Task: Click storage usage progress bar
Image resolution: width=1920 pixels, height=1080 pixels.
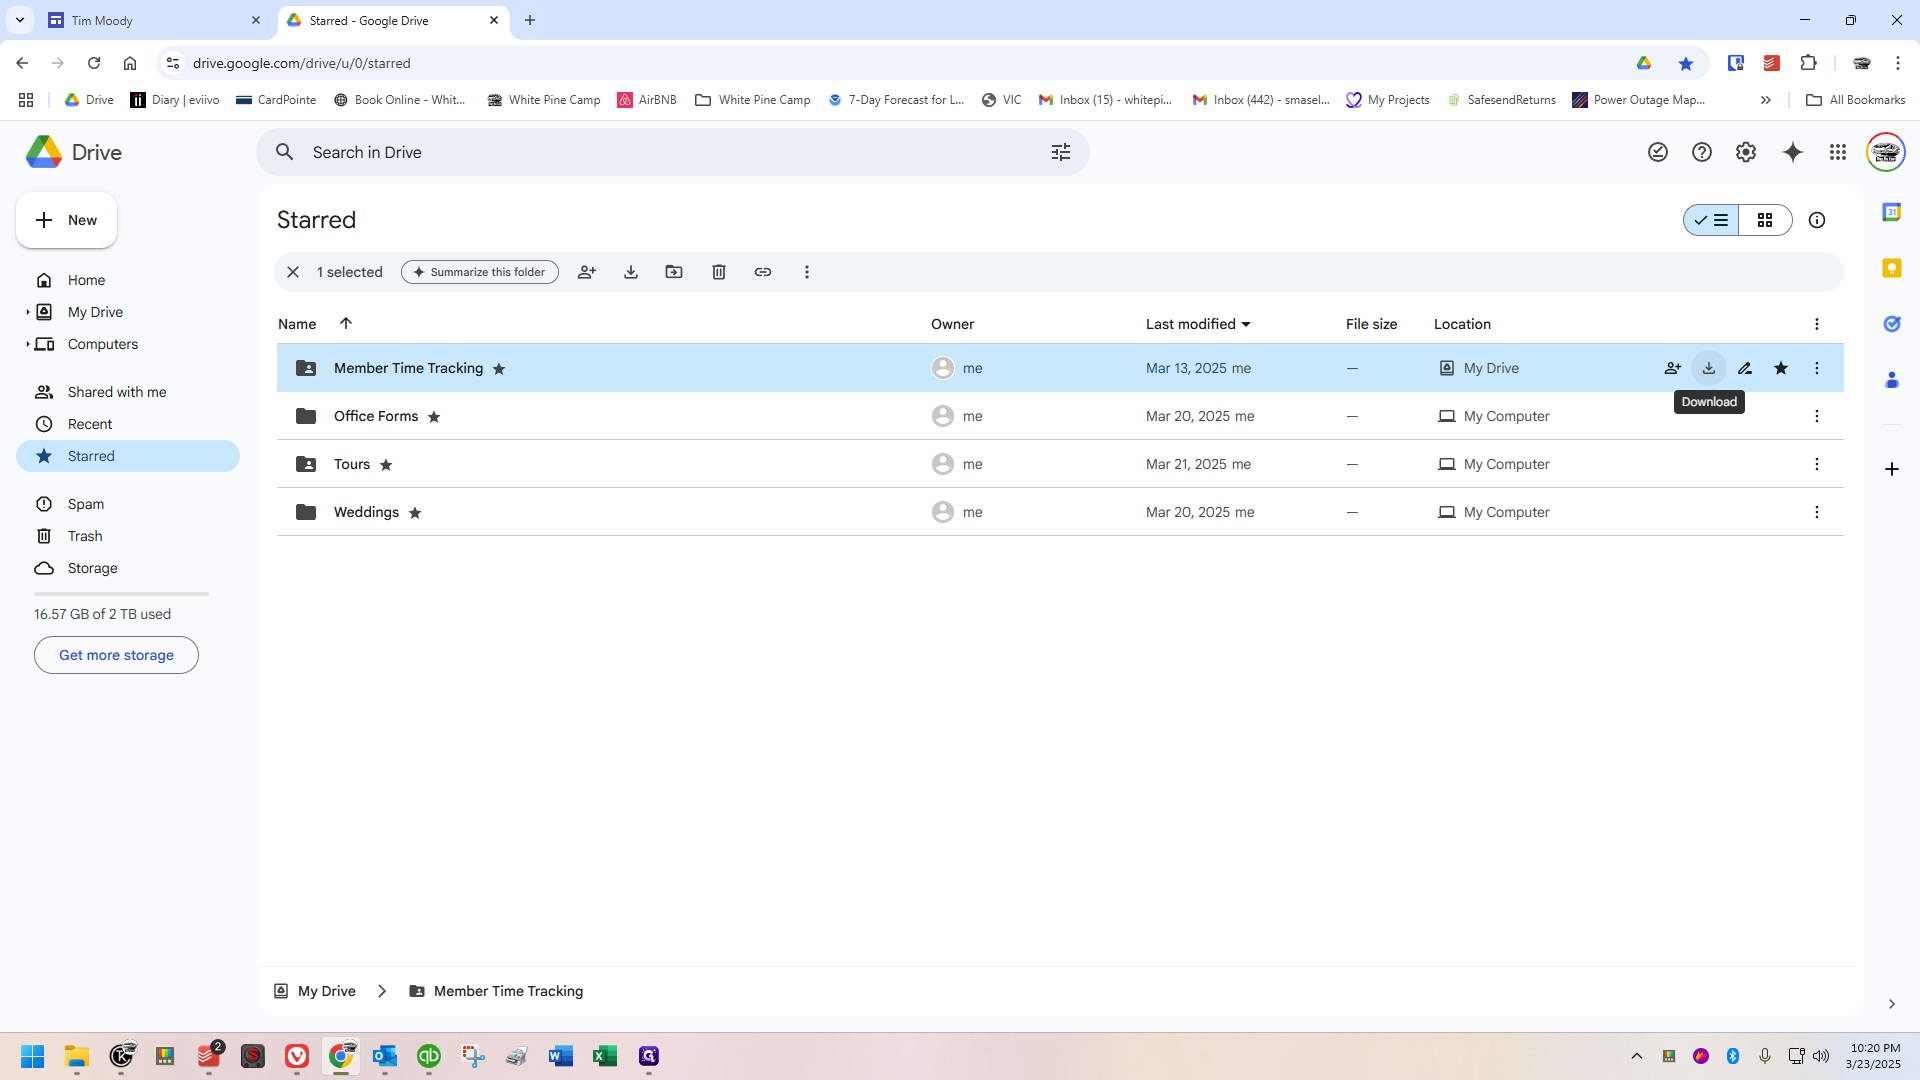Action: click(x=121, y=594)
